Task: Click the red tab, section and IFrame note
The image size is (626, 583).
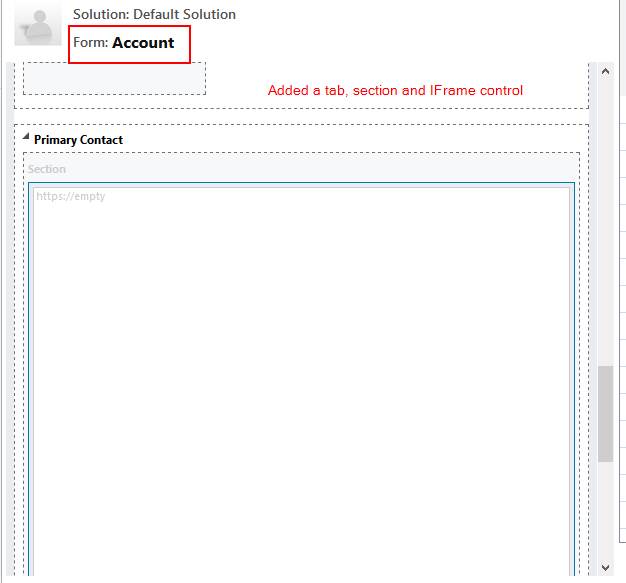Action: pyautogui.click(x=395, y=91)
